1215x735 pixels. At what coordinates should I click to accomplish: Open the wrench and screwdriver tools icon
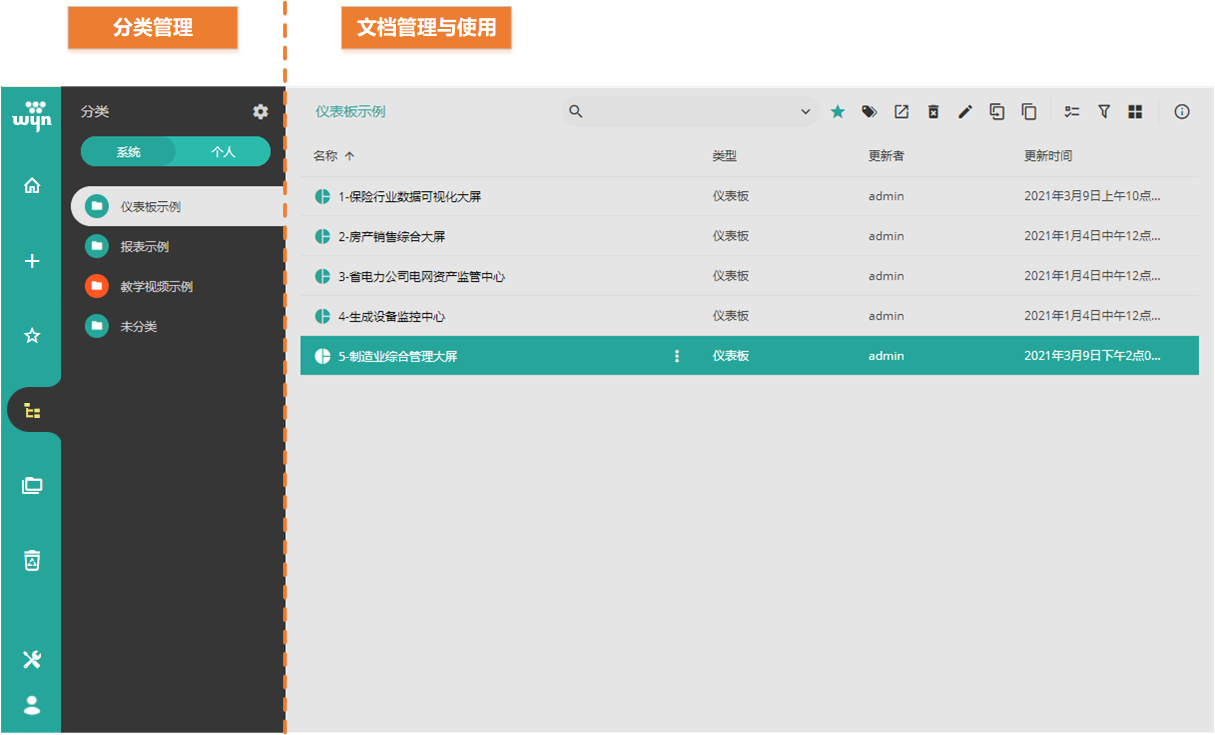click(x=32, y=659)
